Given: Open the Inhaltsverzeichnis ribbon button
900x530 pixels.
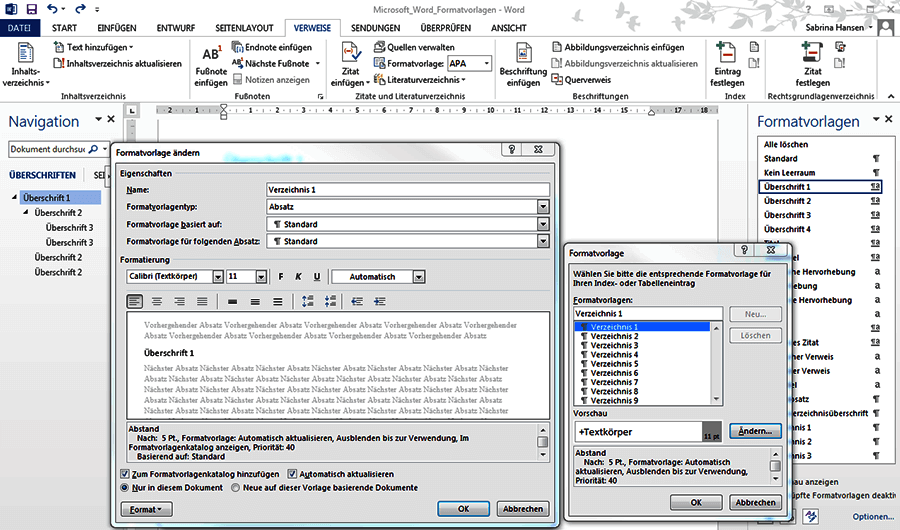Looking at the screenshot, I should pos(25,64).
